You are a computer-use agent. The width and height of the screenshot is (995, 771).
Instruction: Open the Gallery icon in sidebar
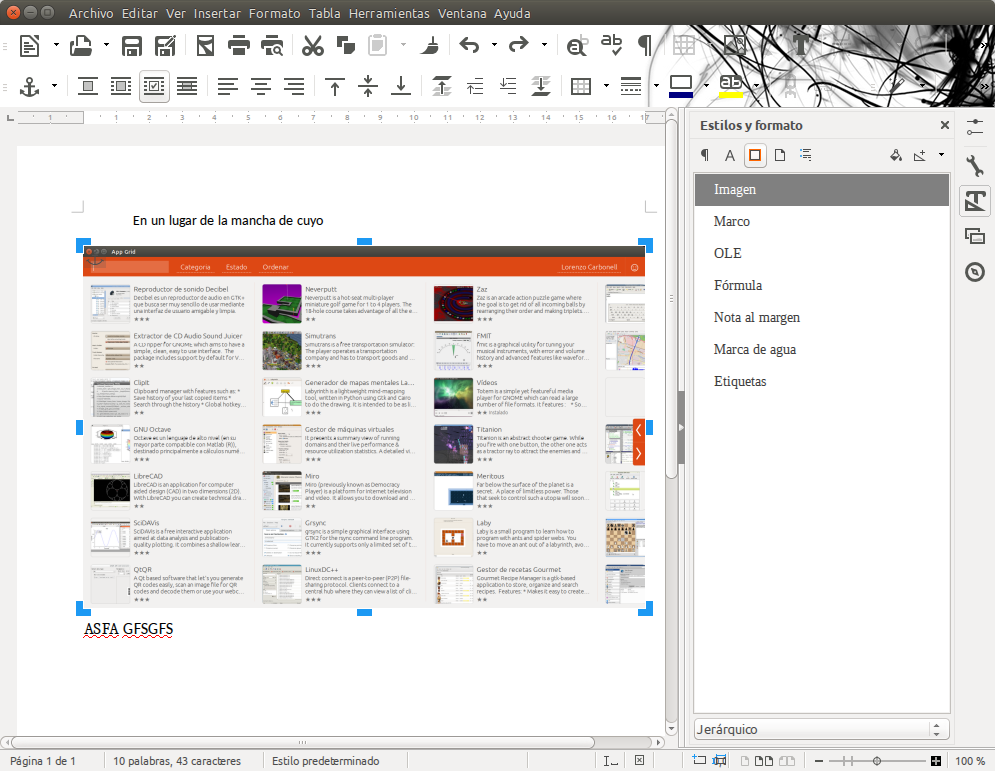974,236
